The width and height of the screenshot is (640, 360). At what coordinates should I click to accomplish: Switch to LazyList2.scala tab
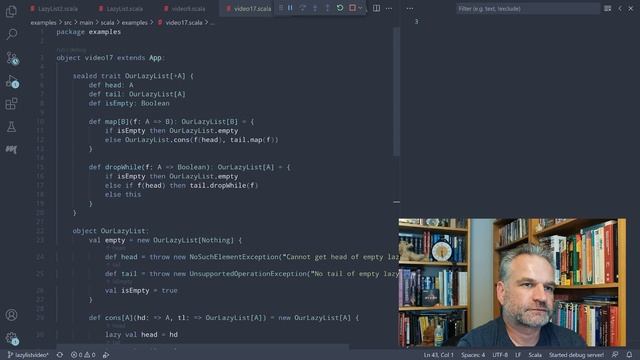pyautogui.click(x=54, y=9)
